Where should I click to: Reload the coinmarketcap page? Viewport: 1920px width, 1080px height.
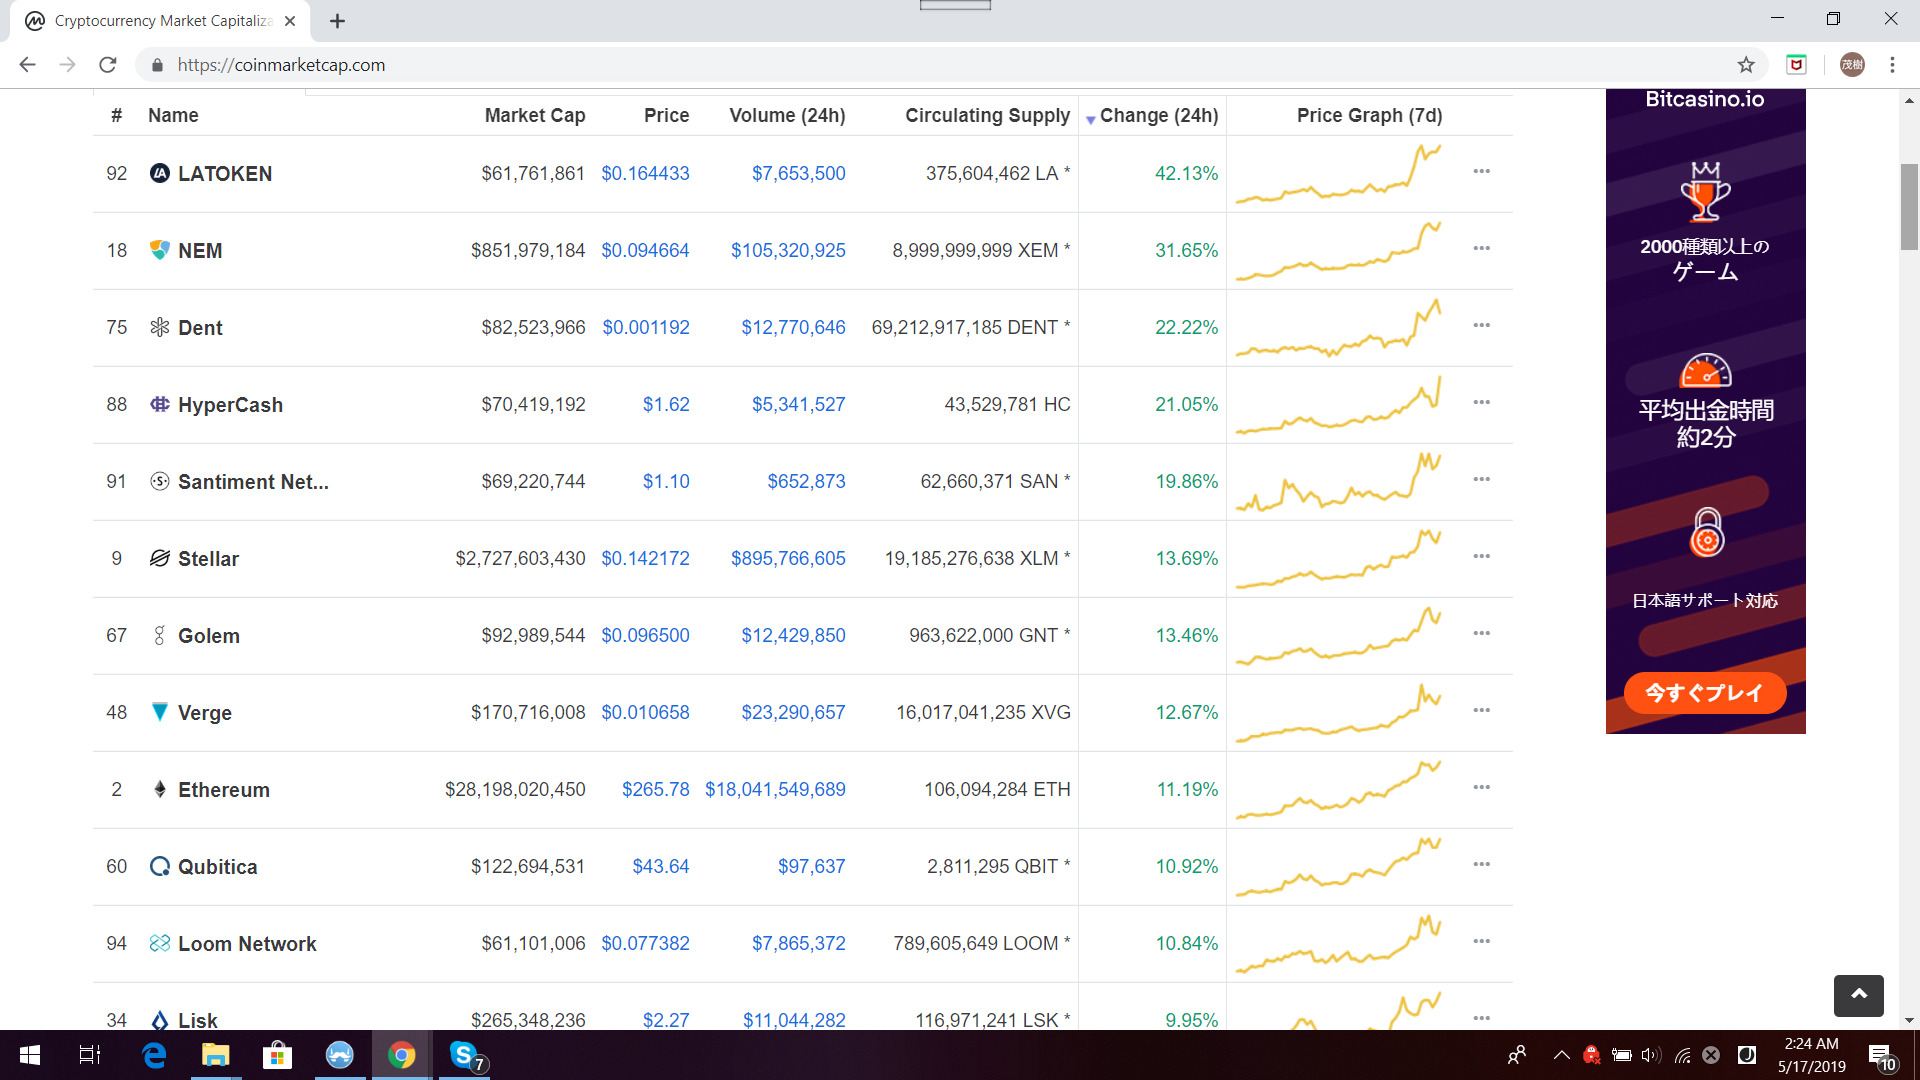[x=108, y=65]
